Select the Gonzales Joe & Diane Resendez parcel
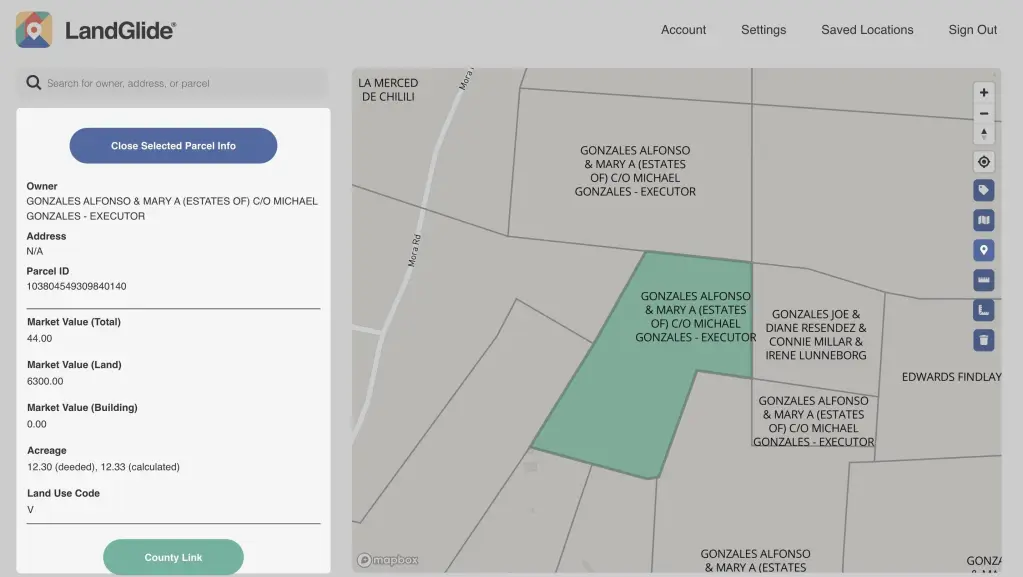Image resolution: width=1023 pixels, height=577 pixels. 816,334
